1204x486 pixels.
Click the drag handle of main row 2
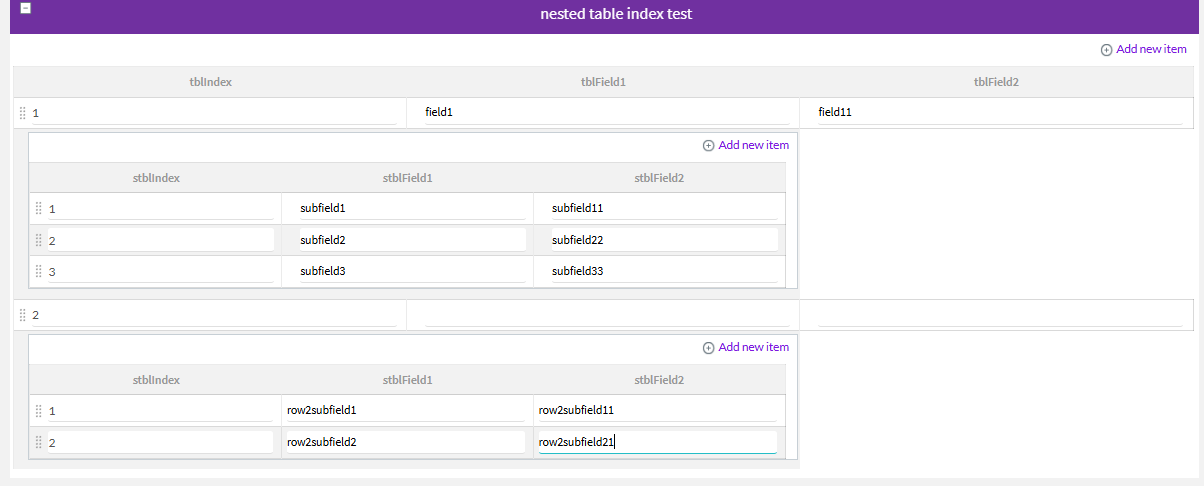coord(23,315)
